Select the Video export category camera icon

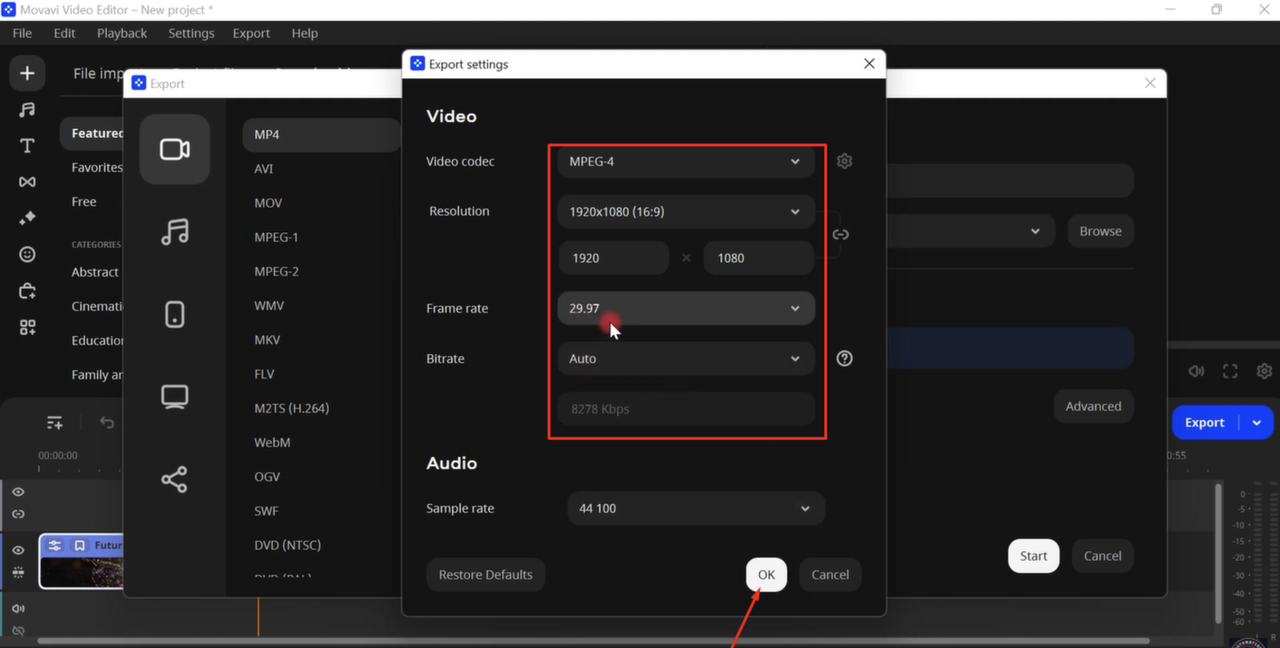[175, 149]
